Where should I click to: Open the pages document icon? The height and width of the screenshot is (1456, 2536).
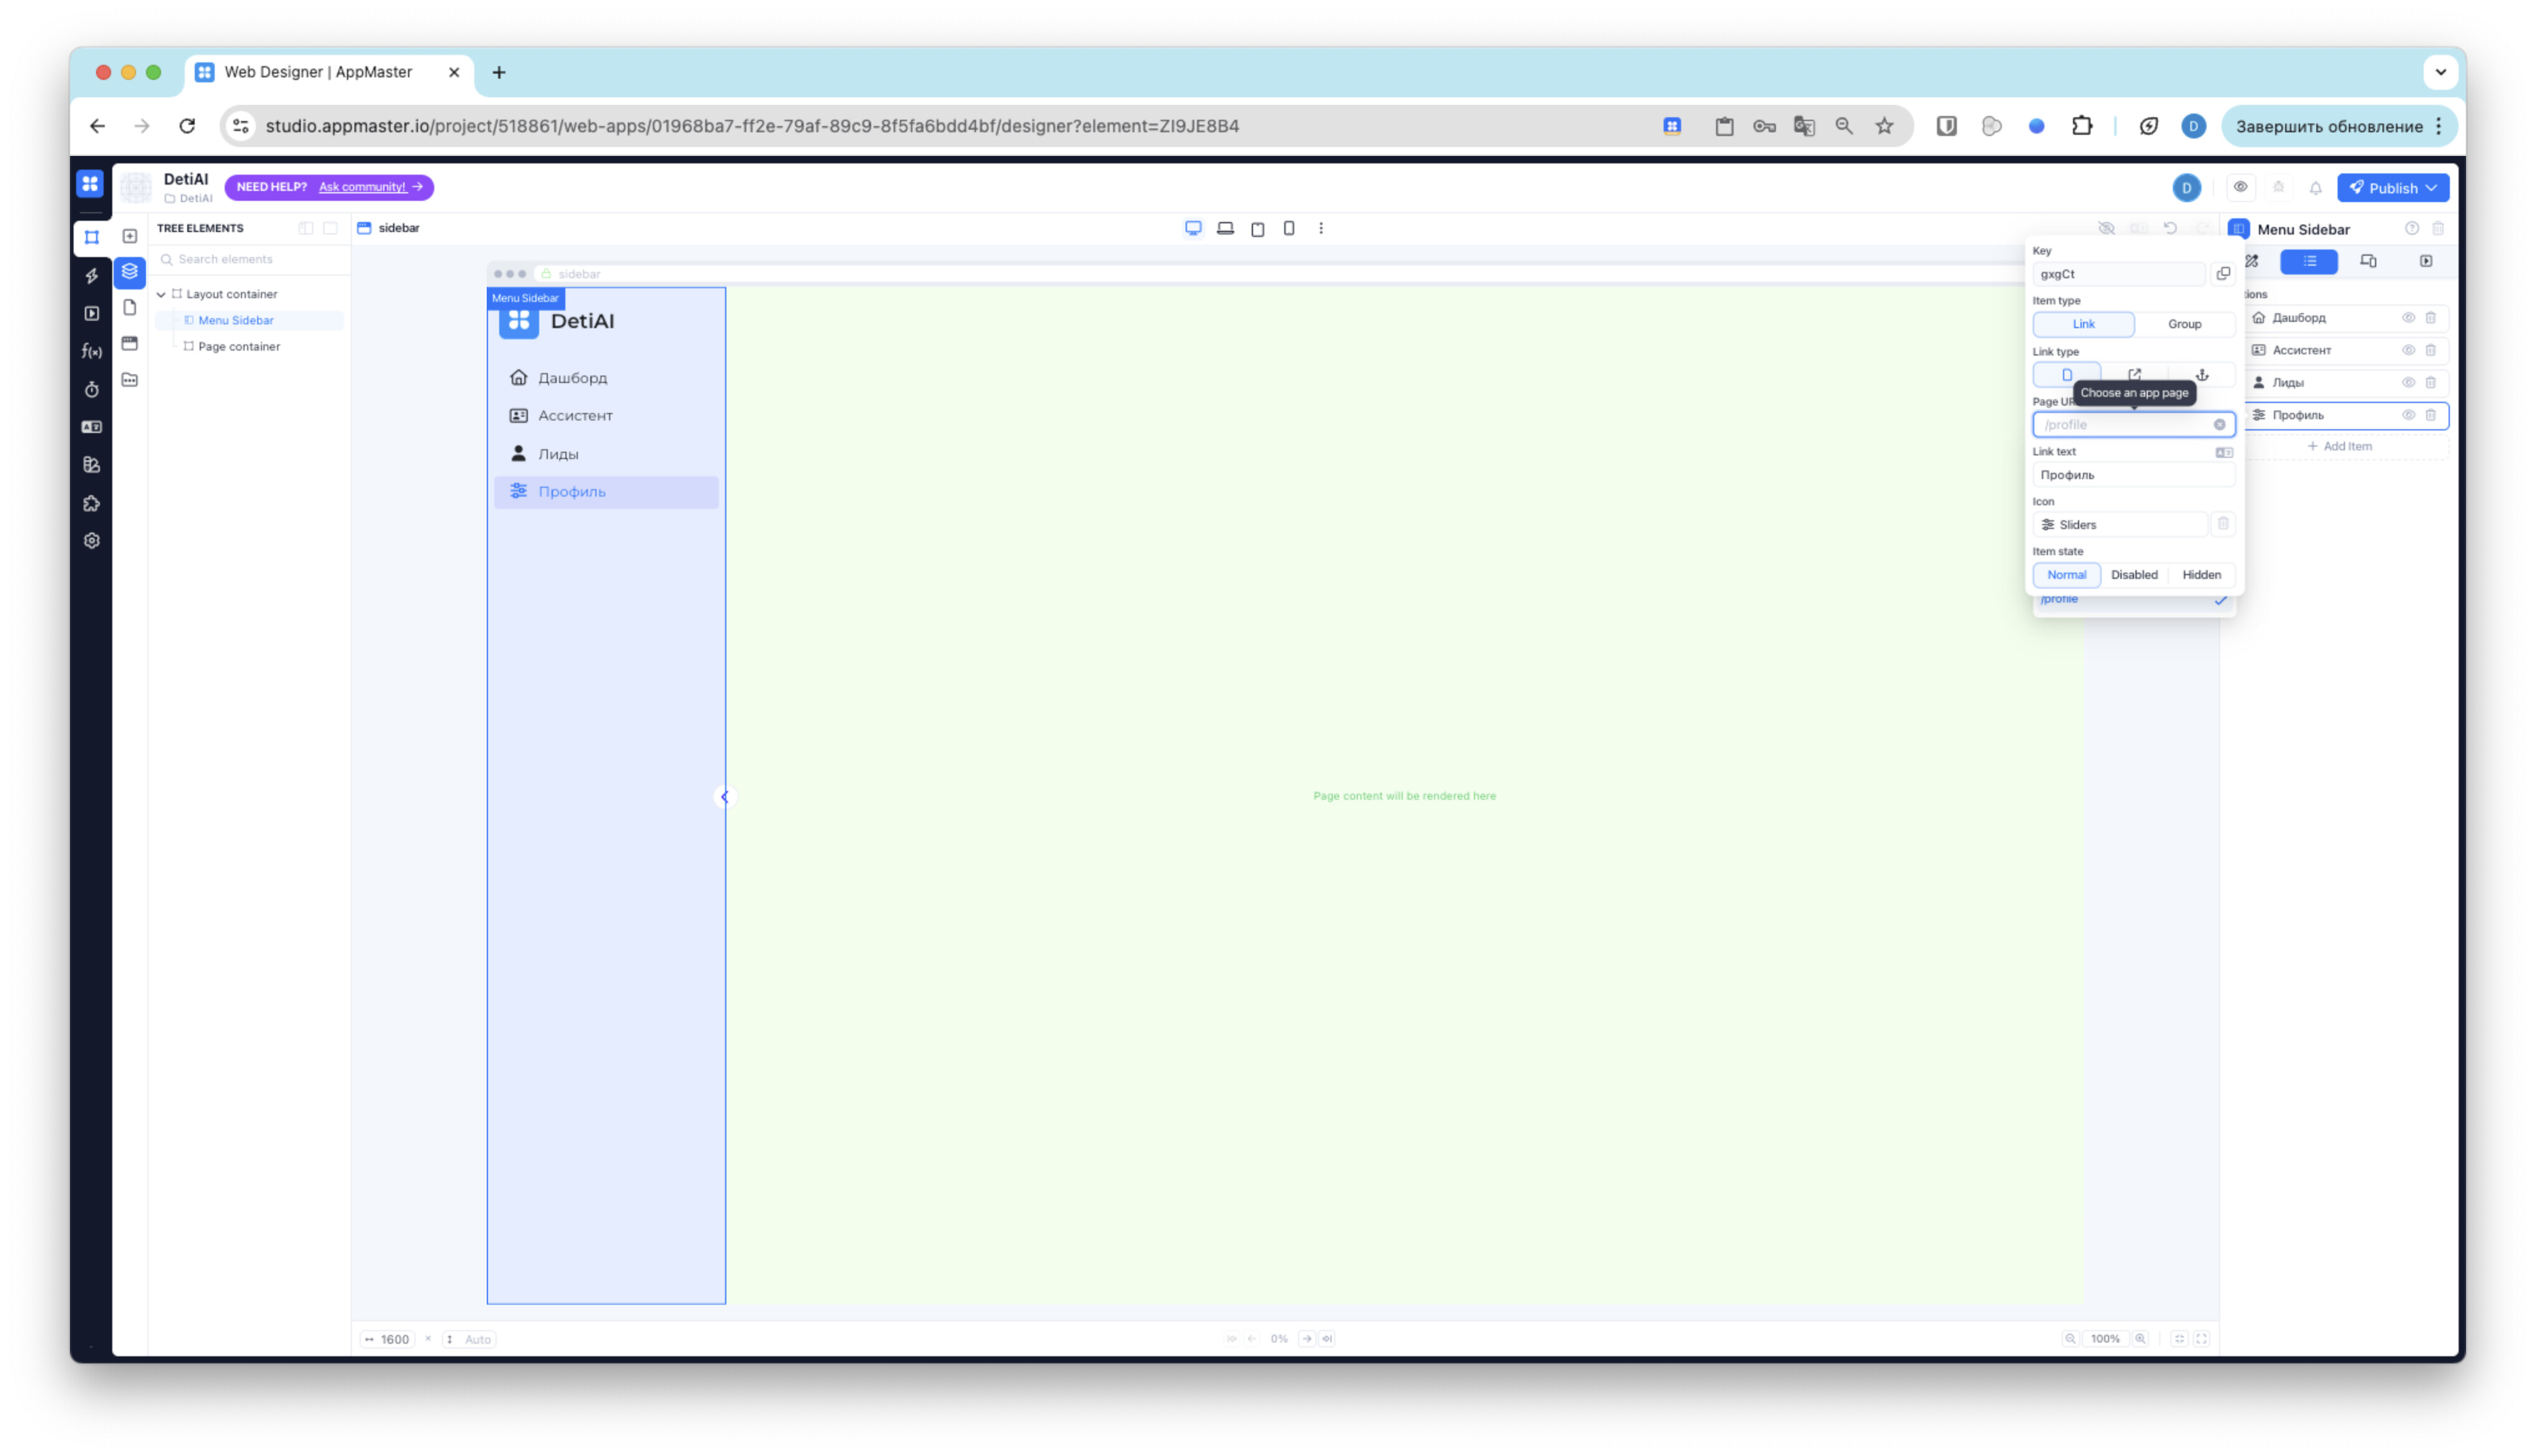pos(130,308)
